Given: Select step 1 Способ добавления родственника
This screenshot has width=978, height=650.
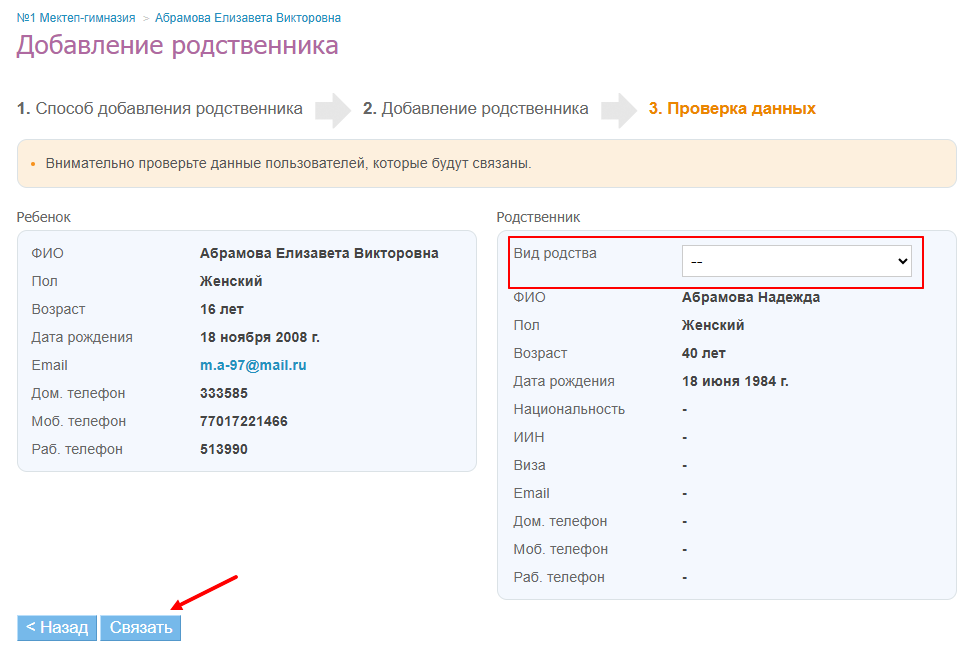Looking at the screenshot, I should [160, 109].
